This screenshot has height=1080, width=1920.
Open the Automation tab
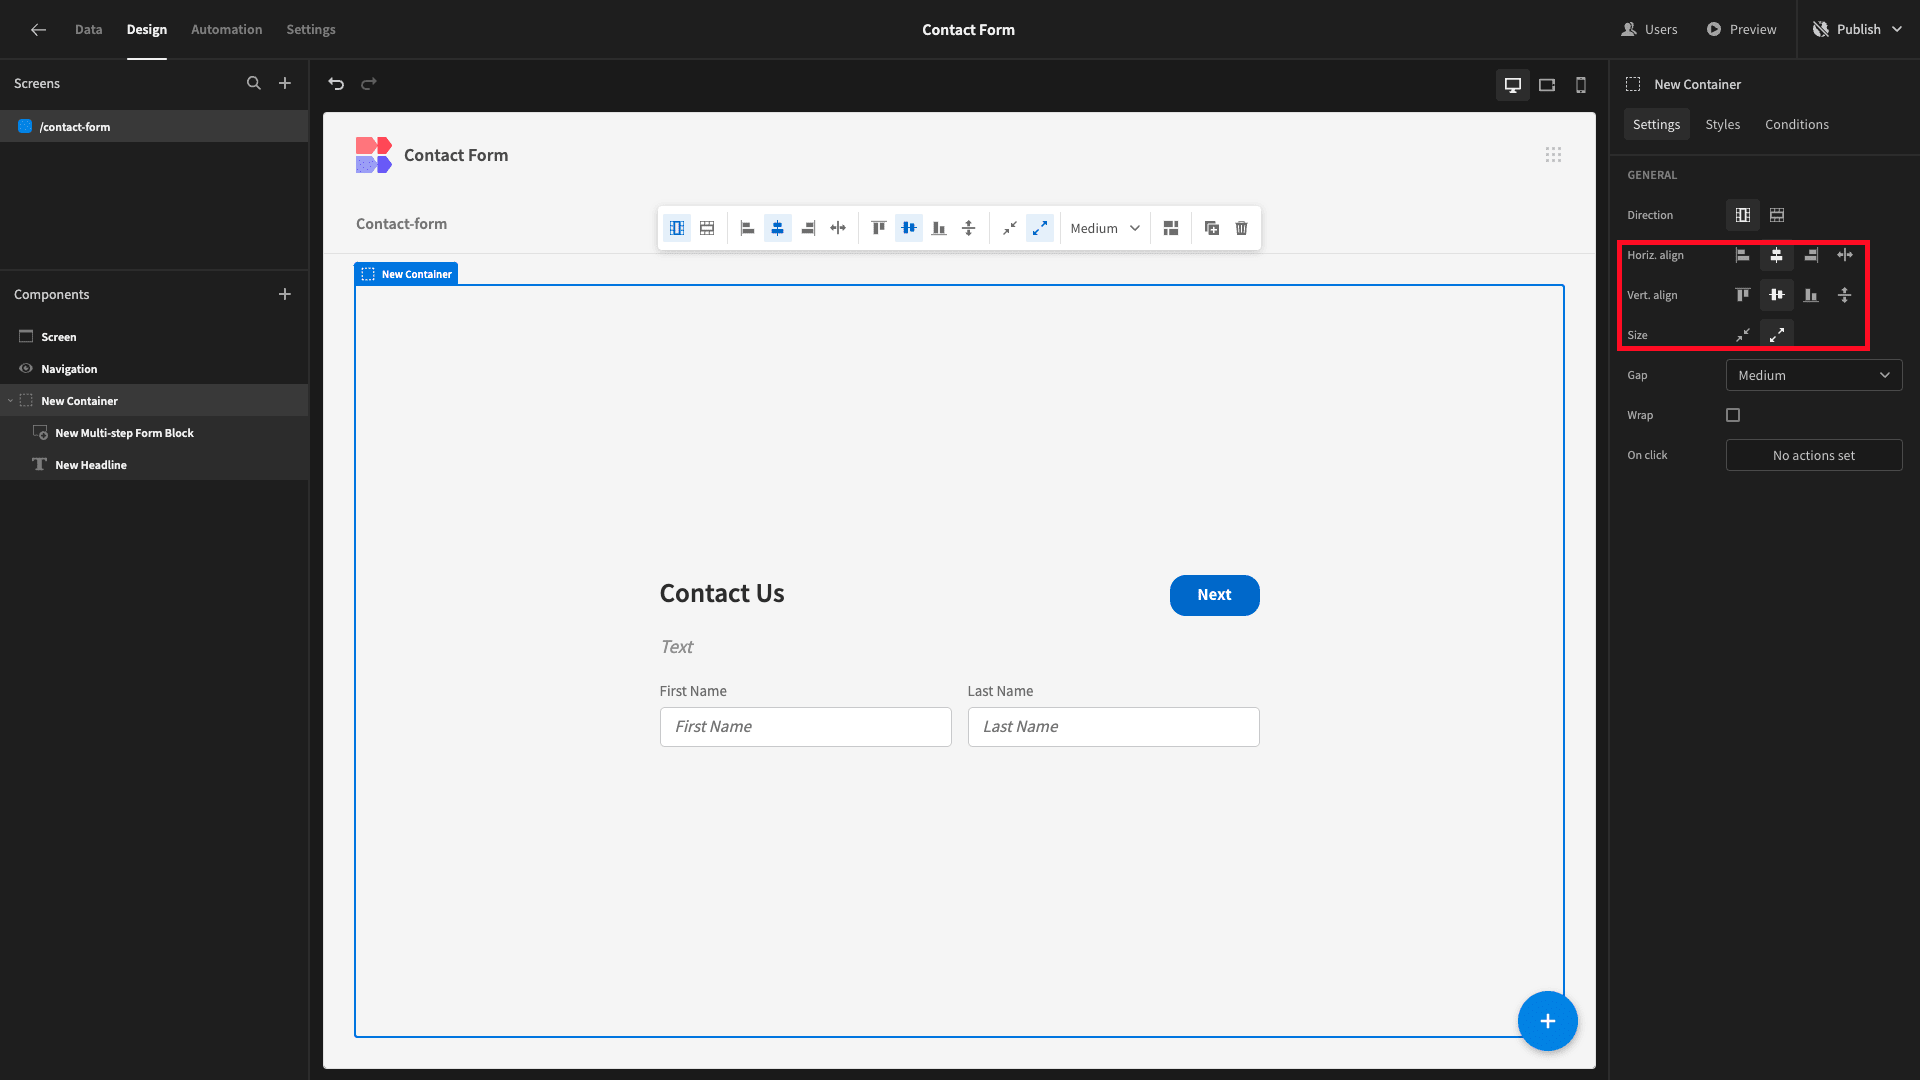click(x=227, y=29)
